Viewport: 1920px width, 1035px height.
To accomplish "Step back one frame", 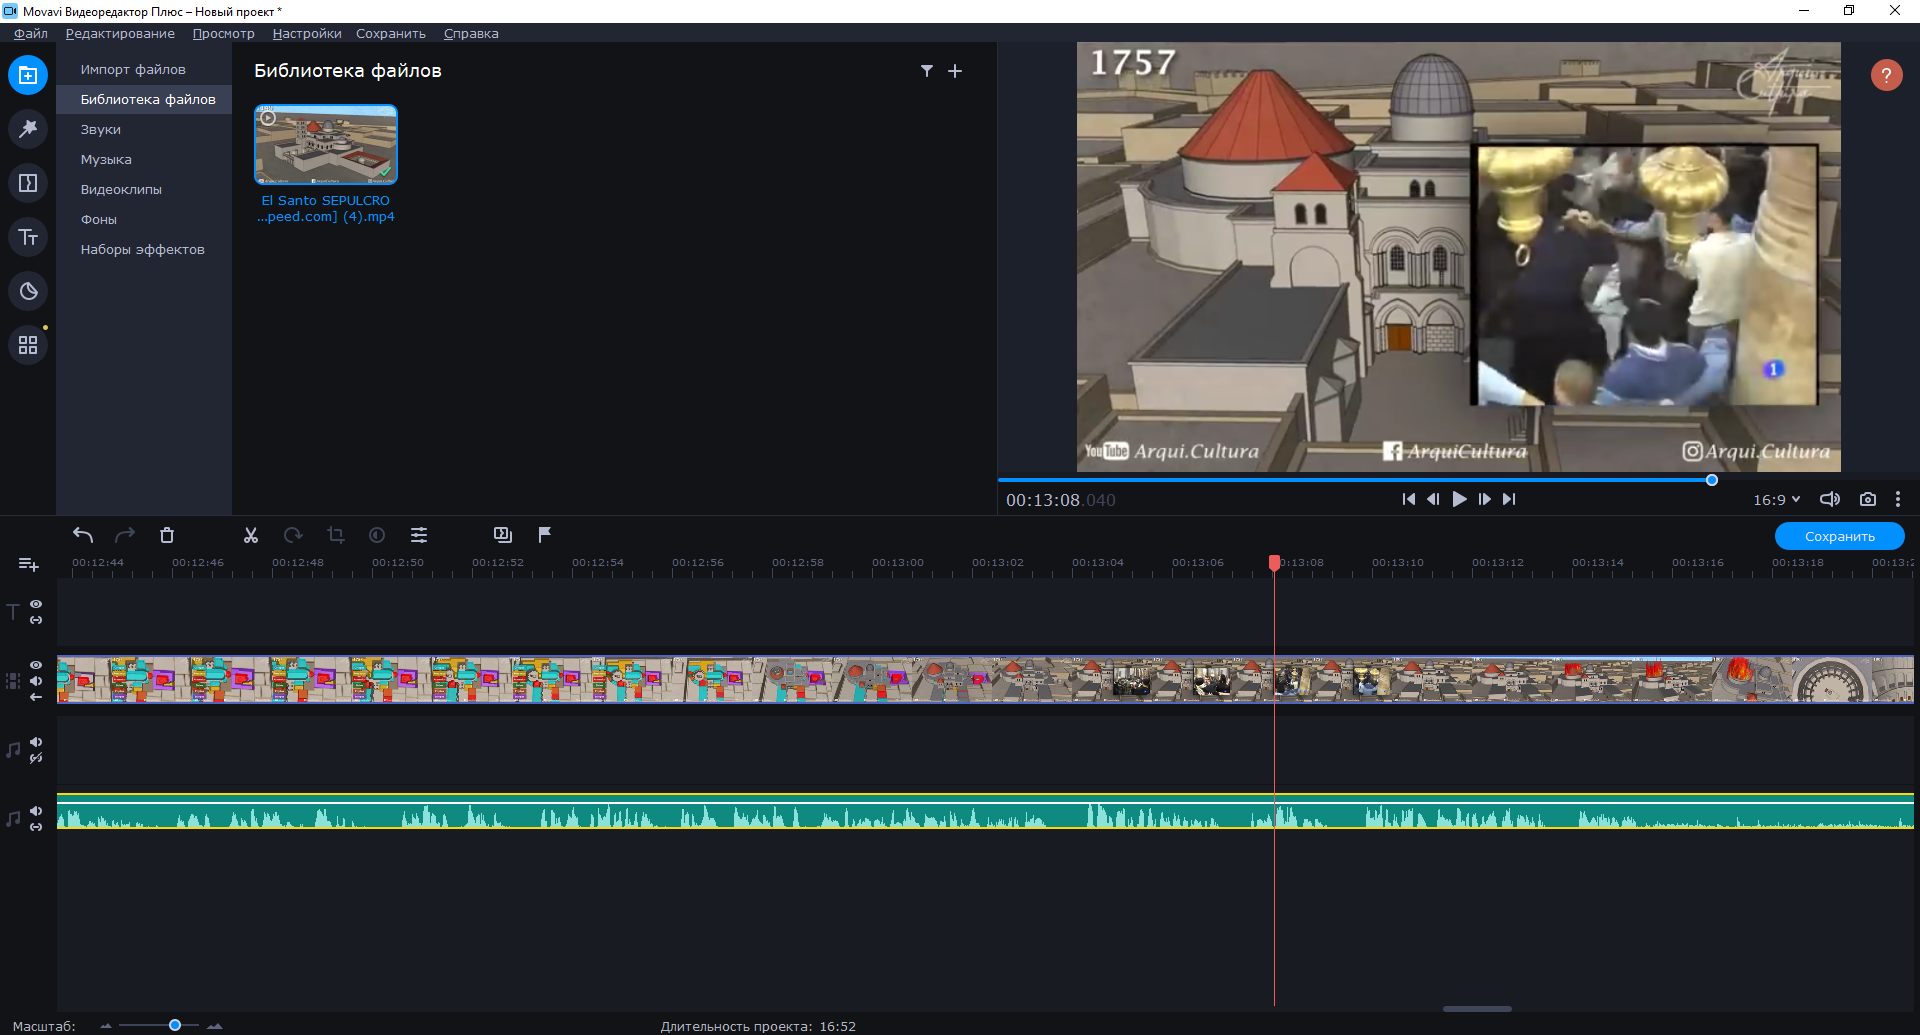I will click(x=1433, y=499).
